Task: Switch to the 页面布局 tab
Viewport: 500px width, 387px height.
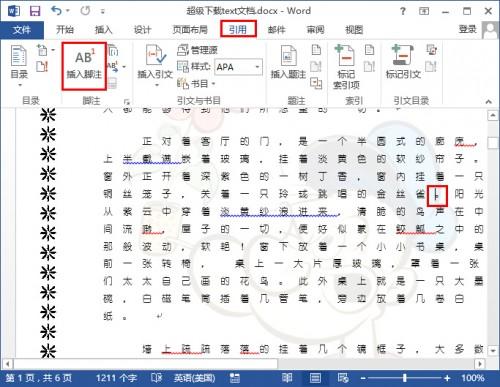Action: 190,30
